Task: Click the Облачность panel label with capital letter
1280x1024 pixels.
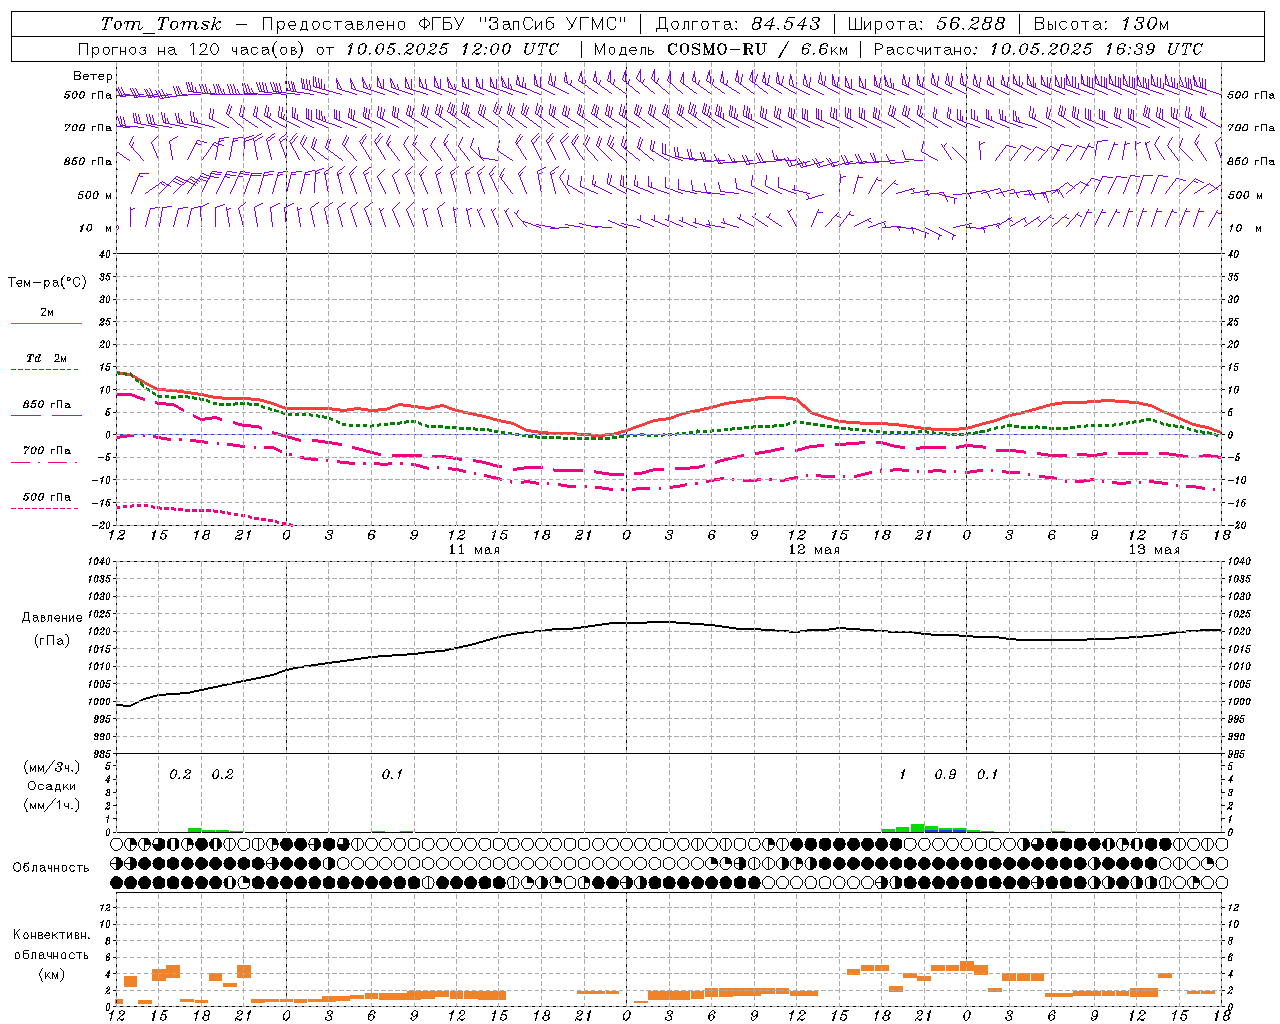Action: click(51, 868)
